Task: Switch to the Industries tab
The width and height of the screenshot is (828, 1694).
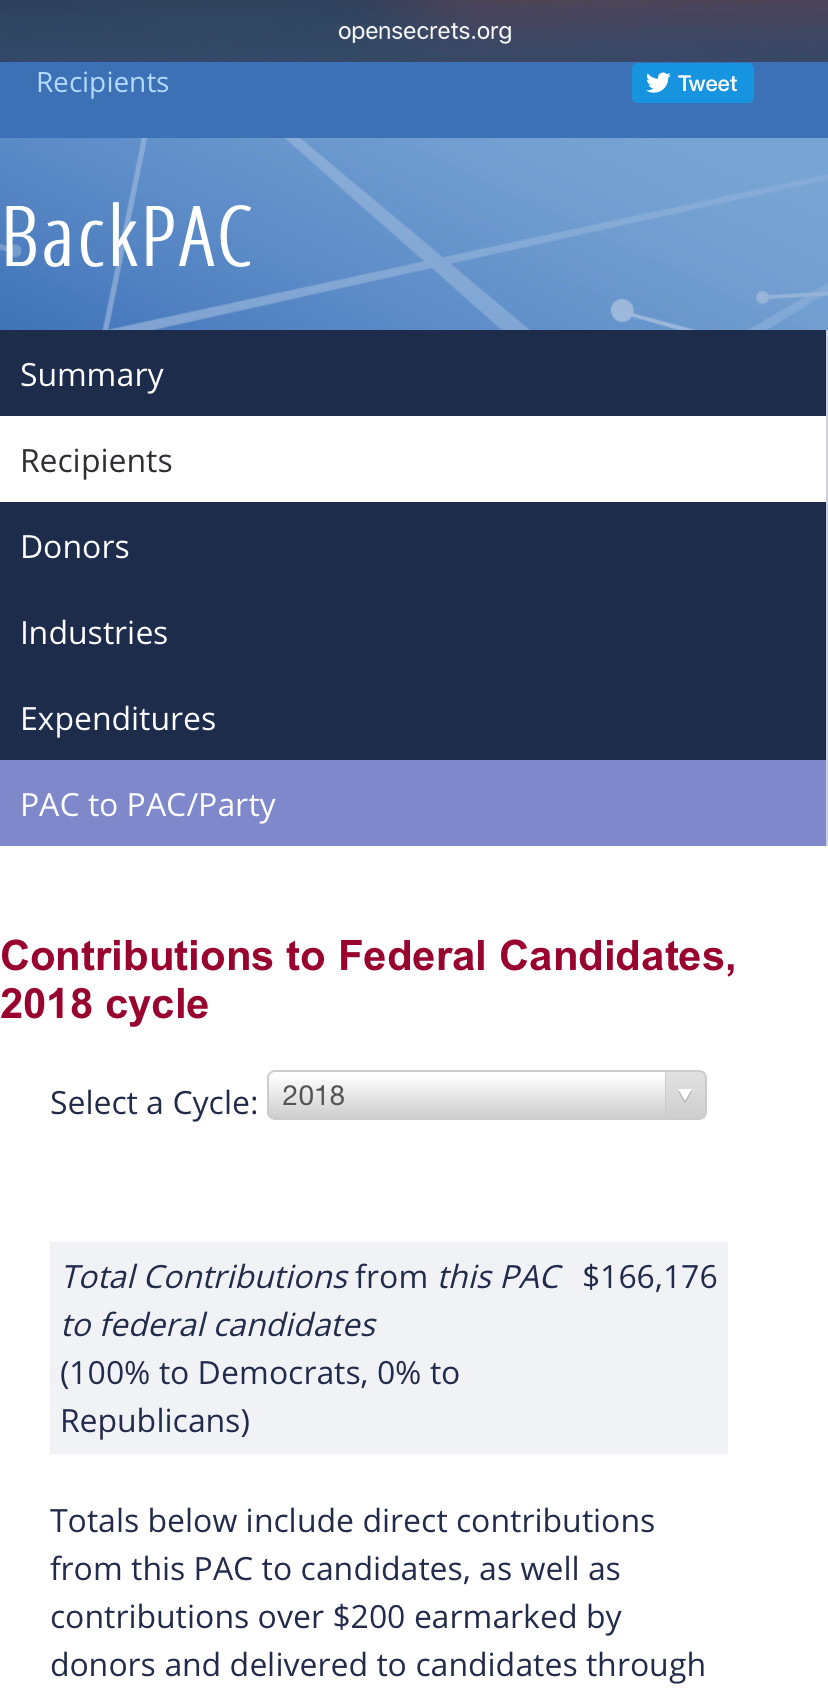Action: [413, 632]
